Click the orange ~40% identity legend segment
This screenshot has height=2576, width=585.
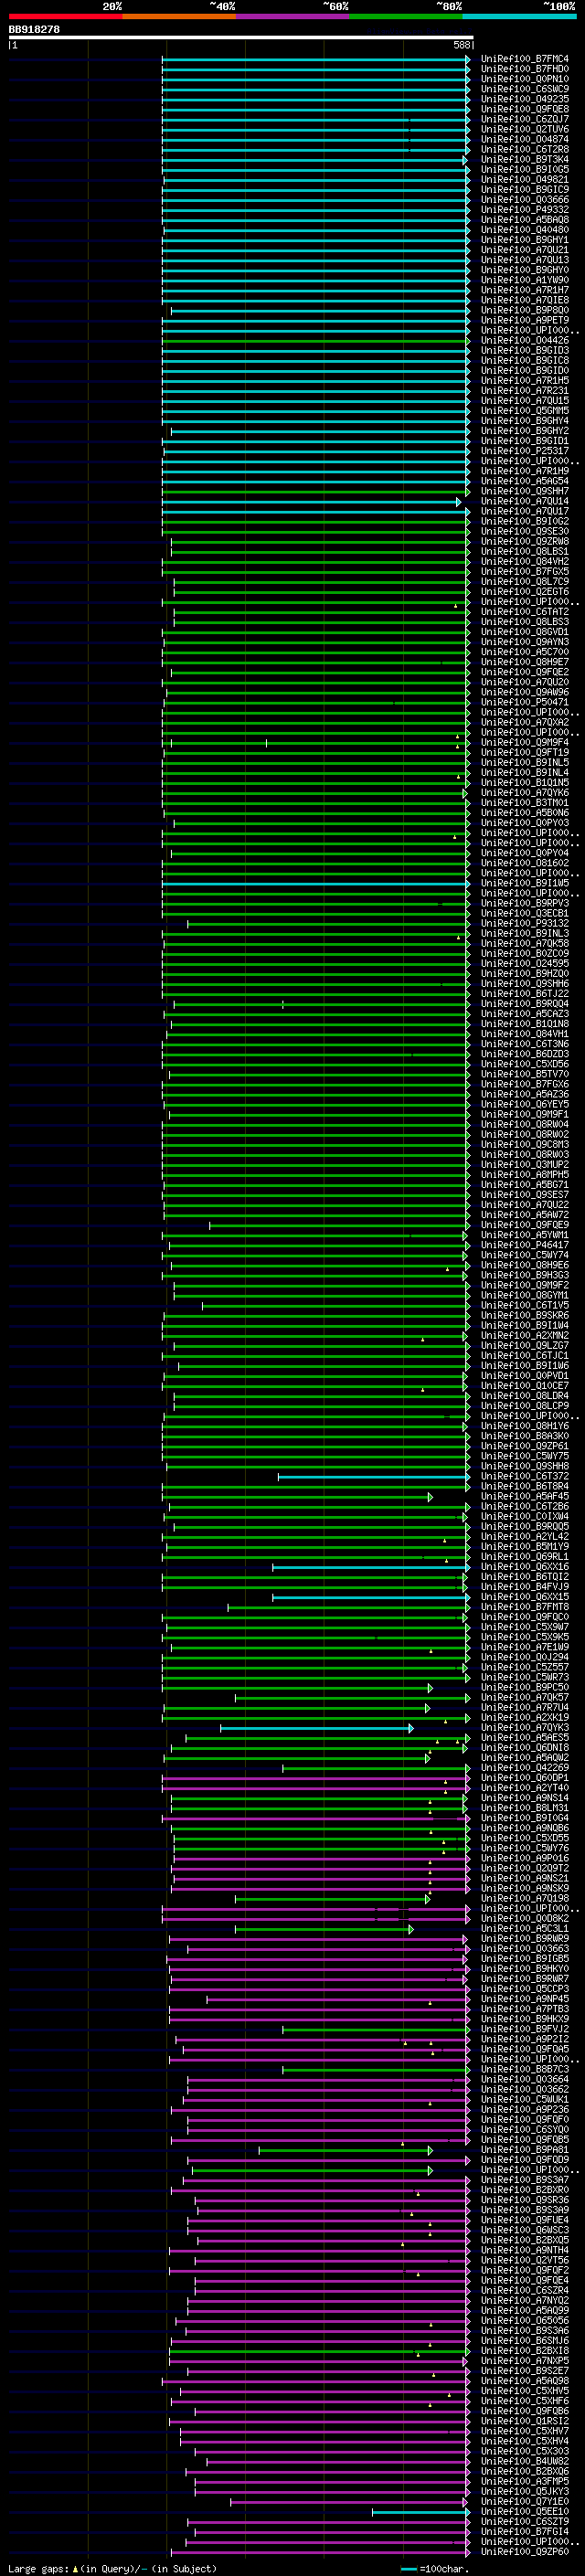click(179, 16)
